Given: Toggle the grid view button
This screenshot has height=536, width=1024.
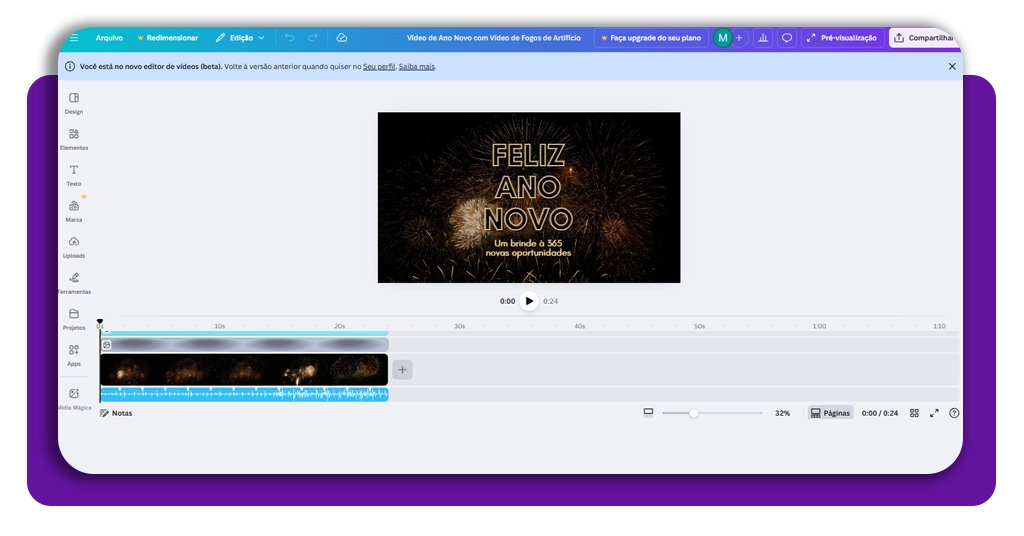Looking at the screenshot, I should 914,413.
